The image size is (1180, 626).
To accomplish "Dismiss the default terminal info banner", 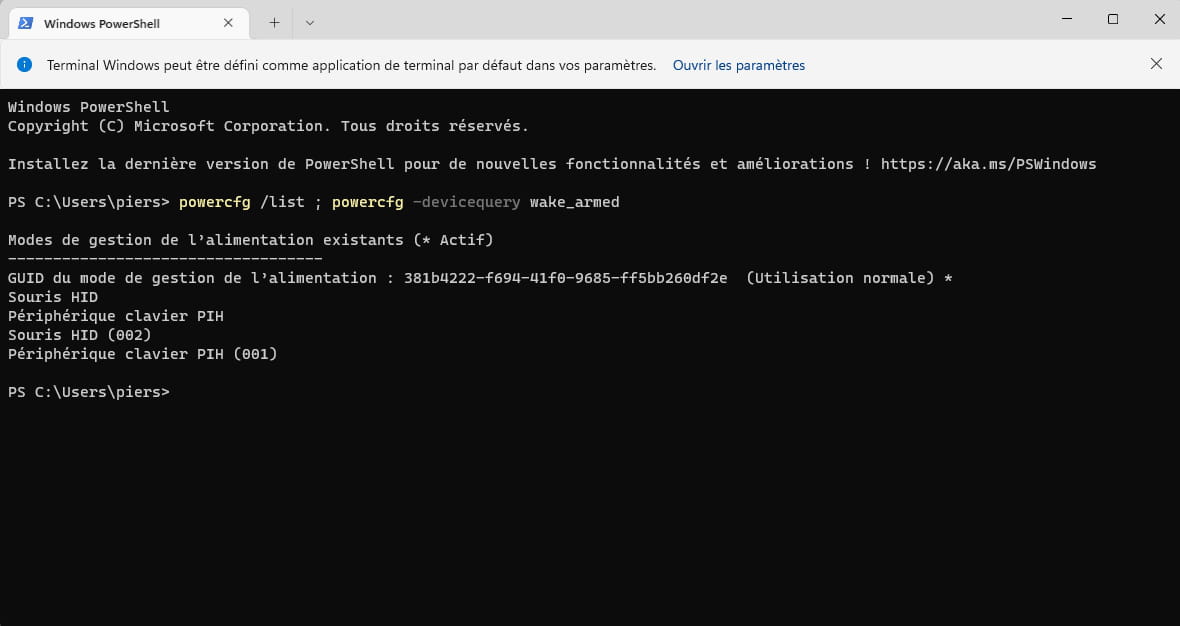I will click(x=1156, y=65).
